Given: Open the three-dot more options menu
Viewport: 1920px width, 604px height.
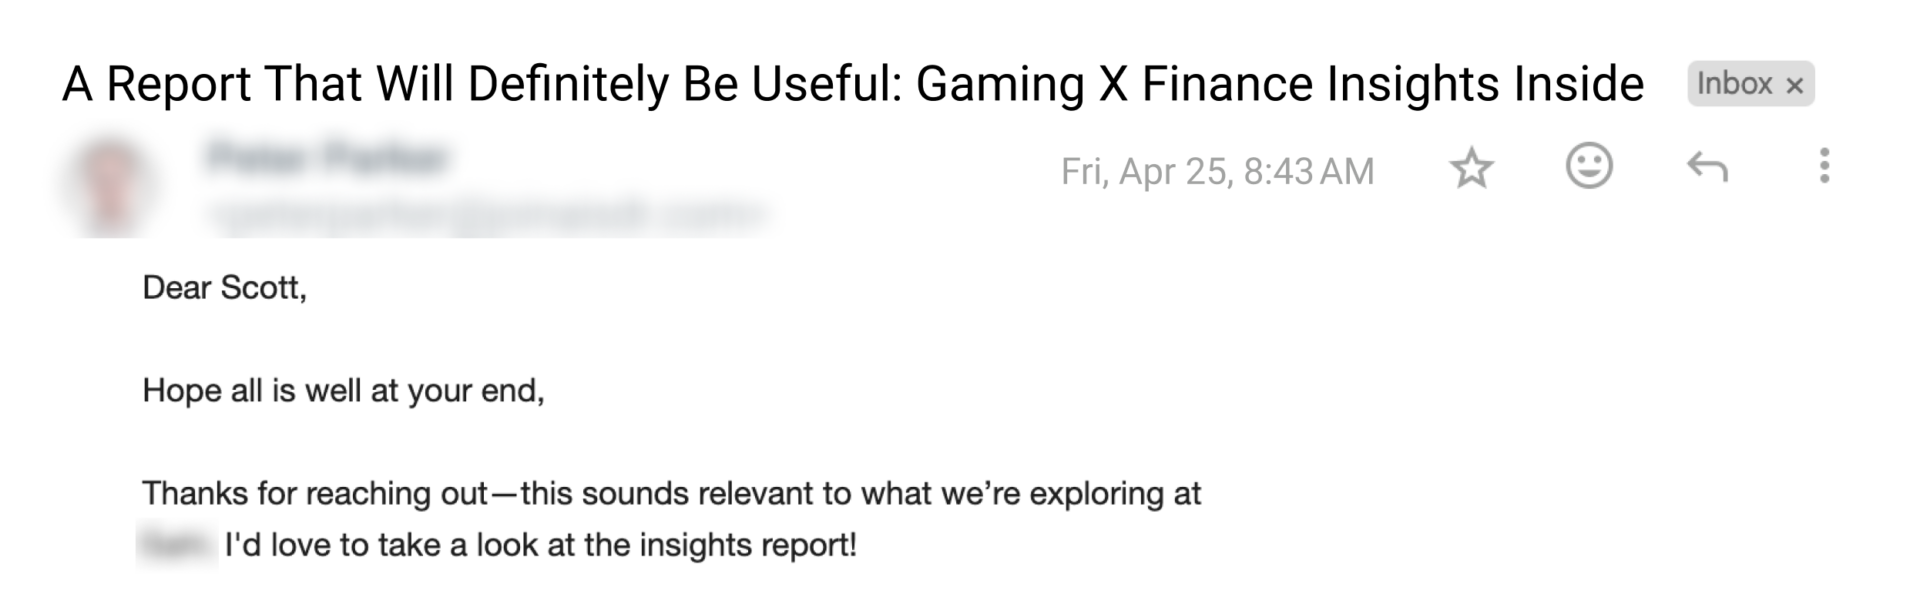Looking at the screenshot, I should [x=1824, y=166].
